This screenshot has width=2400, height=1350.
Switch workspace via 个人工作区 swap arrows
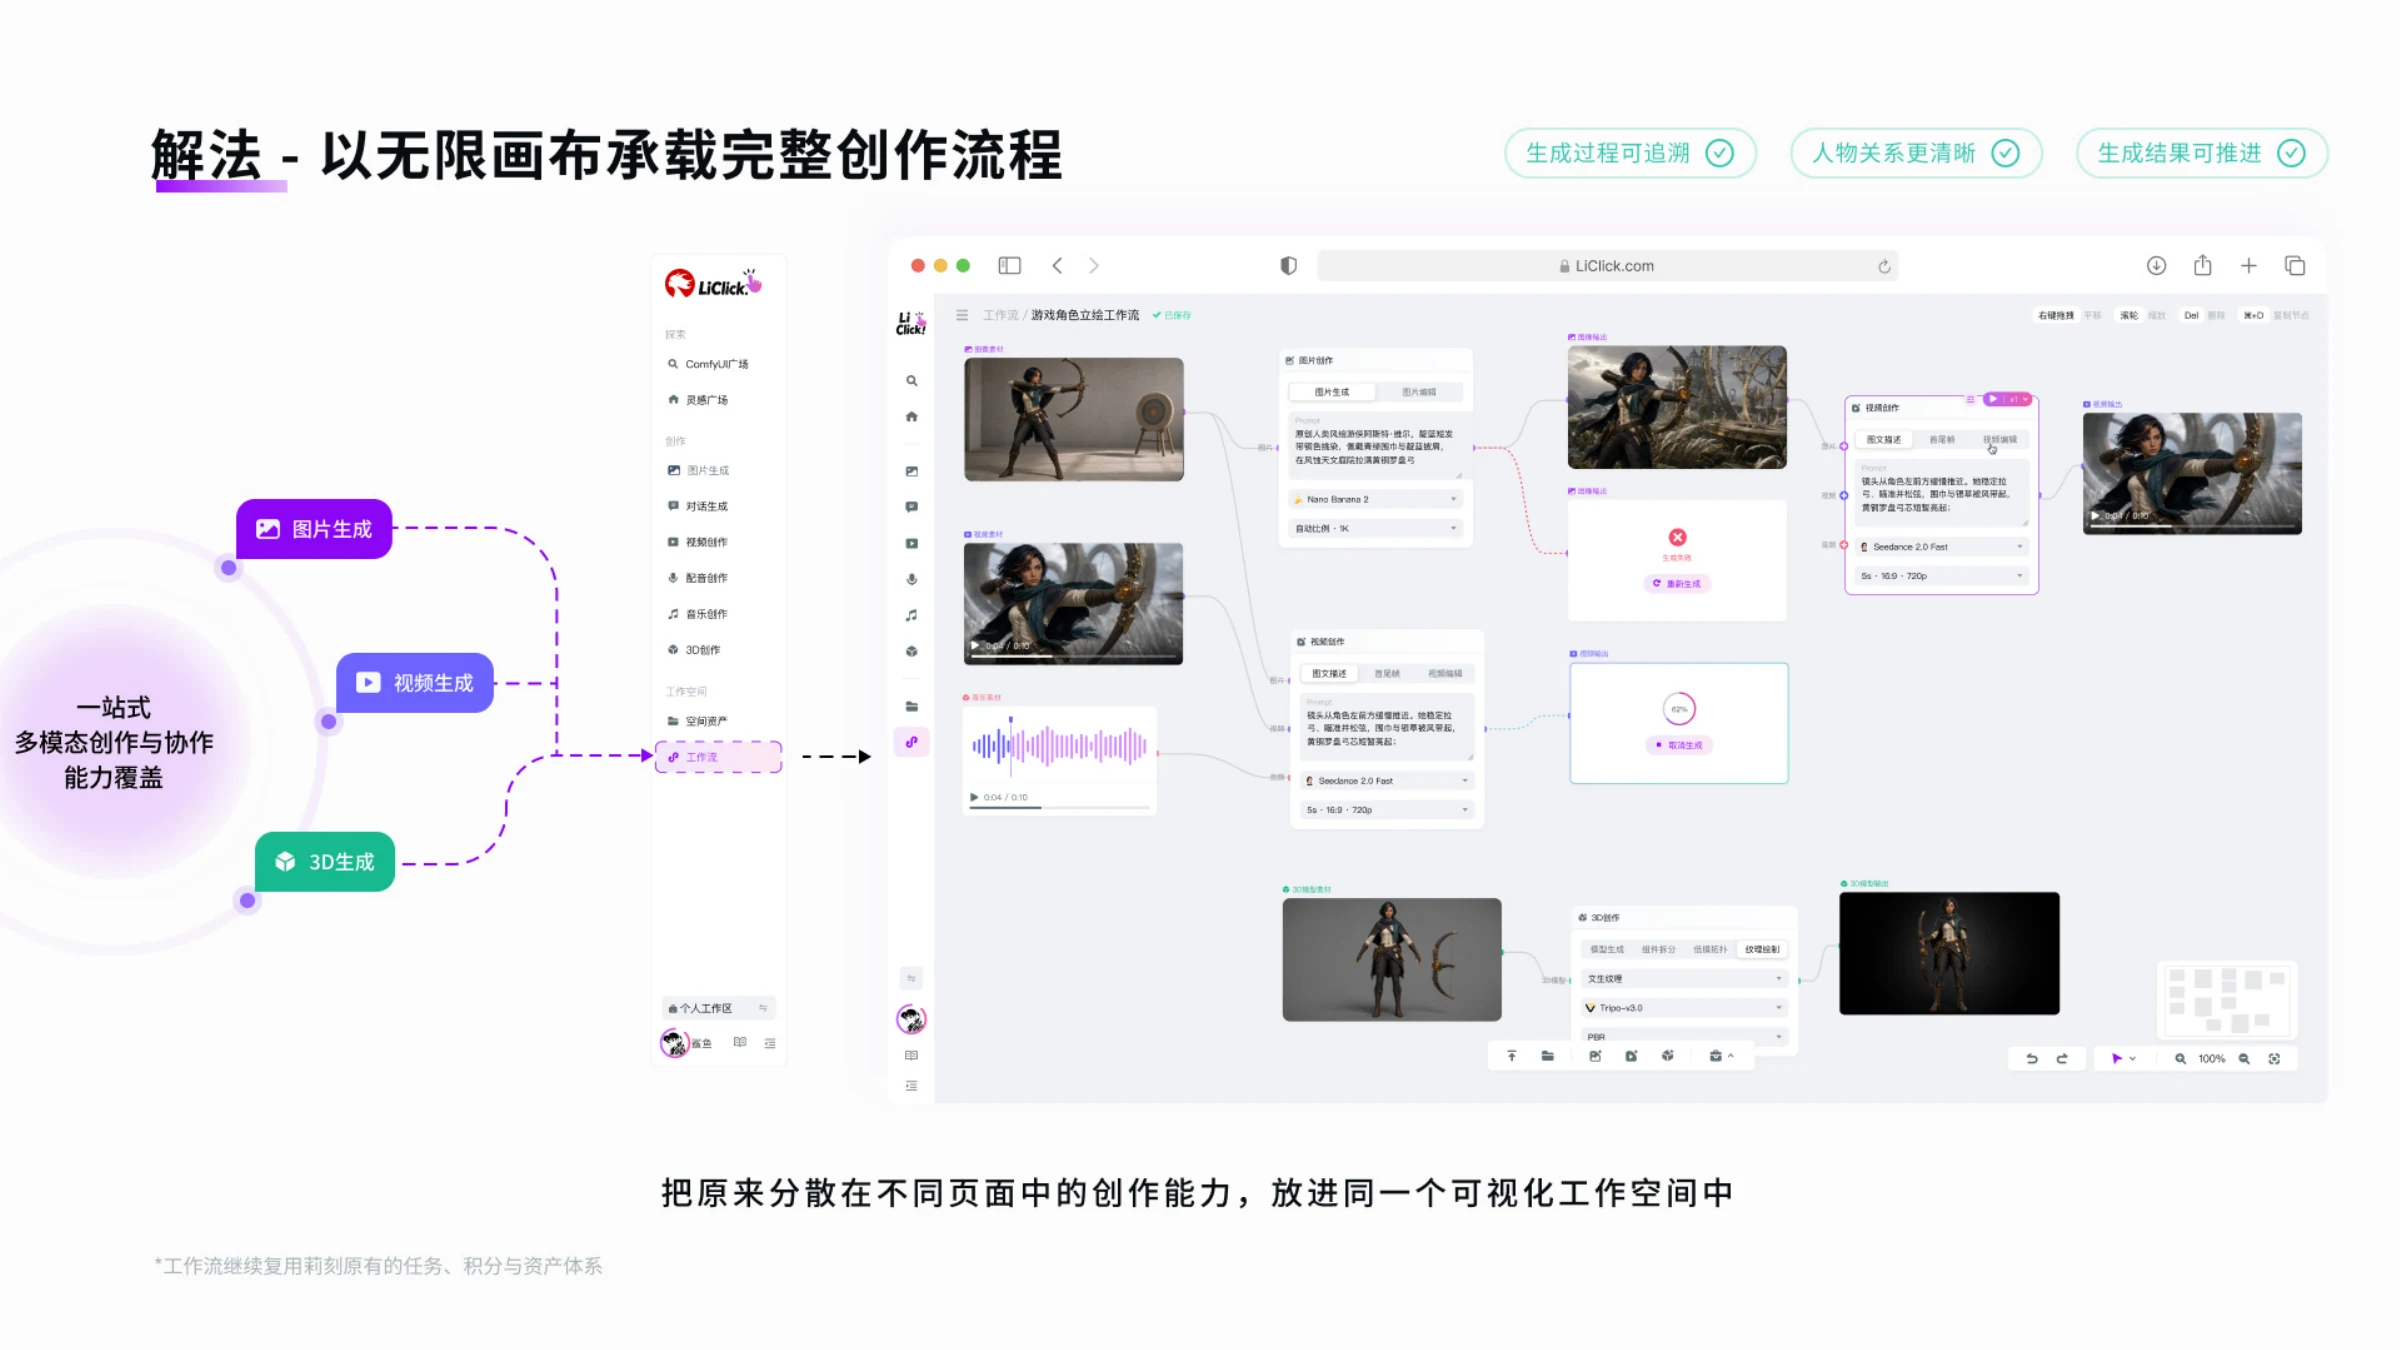click(763, 1008)
